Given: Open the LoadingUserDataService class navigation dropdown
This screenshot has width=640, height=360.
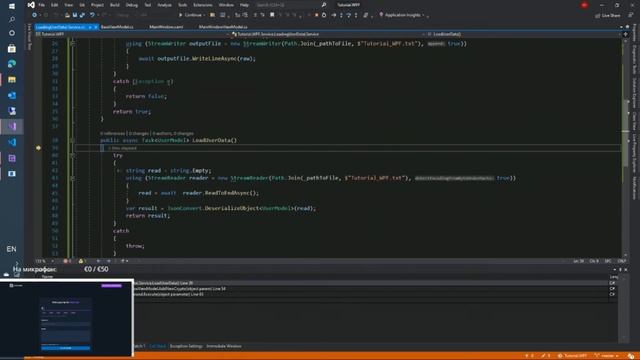Looking at the screenshot, I should [x=329, y=34].
